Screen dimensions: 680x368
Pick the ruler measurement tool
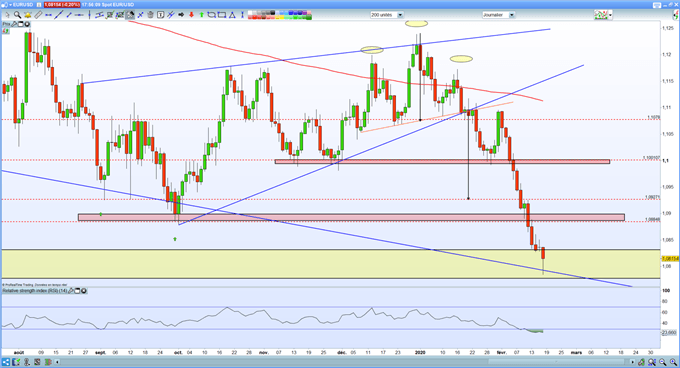pyautogui.click(x=38, y=15)
